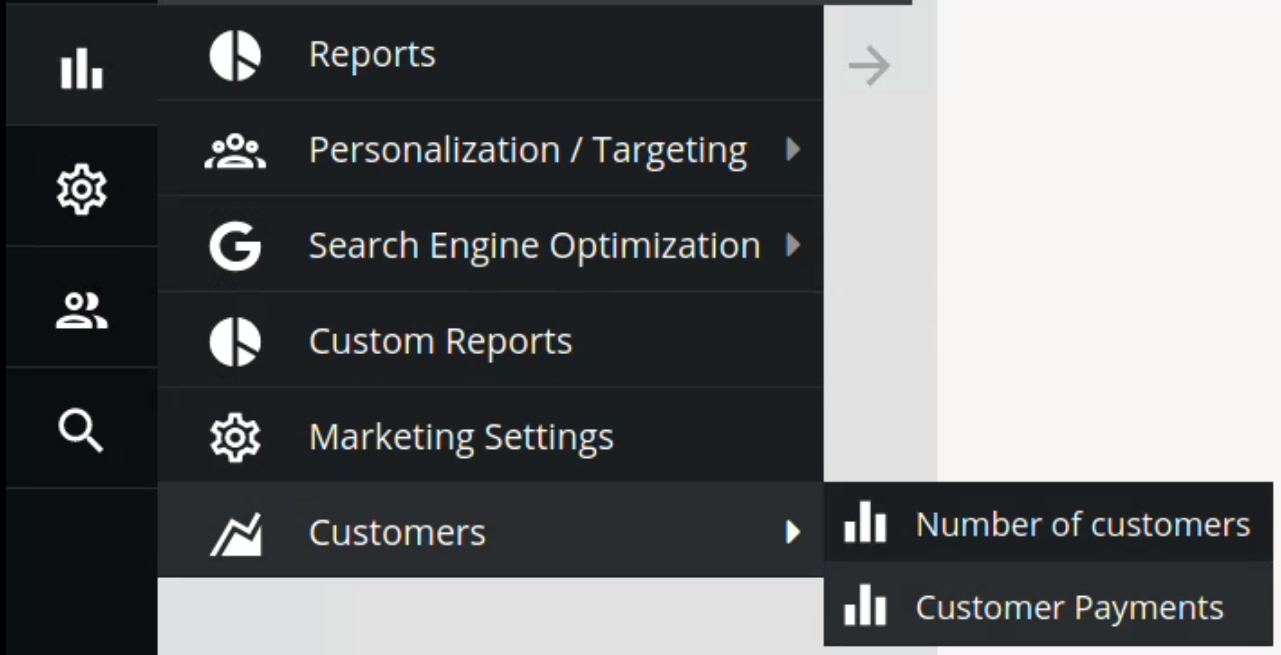Screen dimensions: 1281x655
Task: Expand the Personalization / Targeting submenu
Action: tap(793, 150)
